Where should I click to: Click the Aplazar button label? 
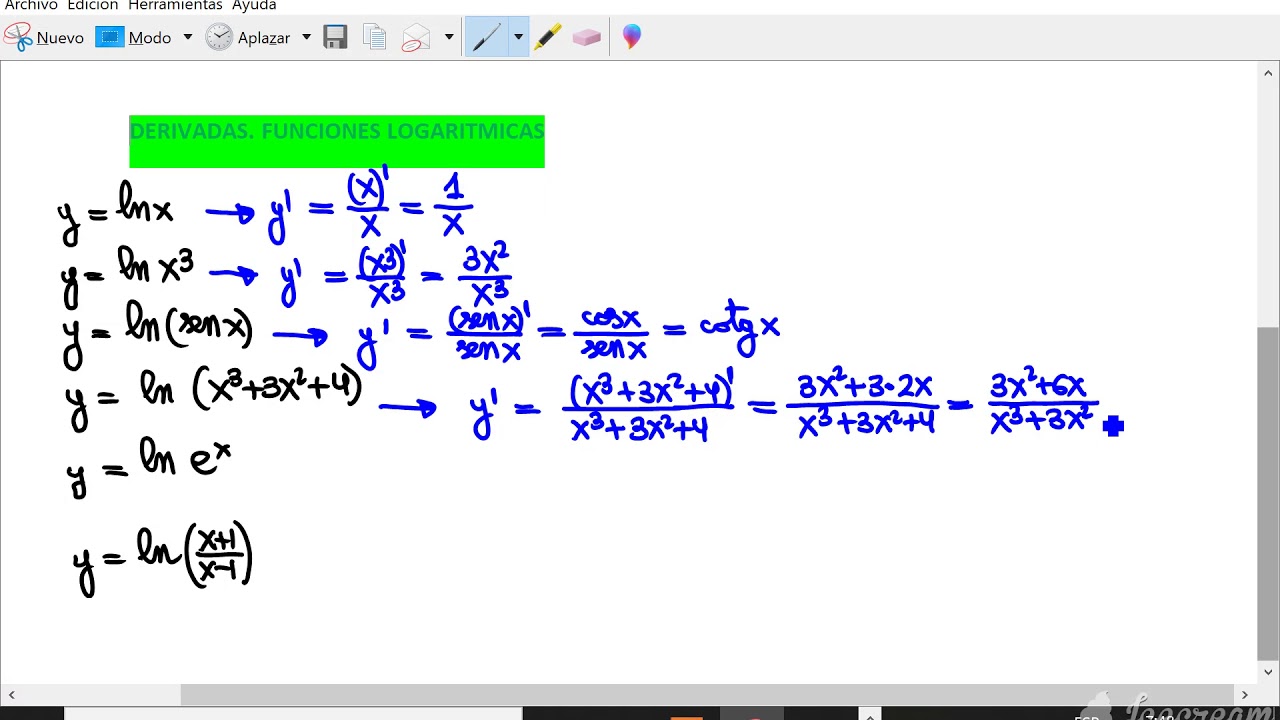click(264, 38)
